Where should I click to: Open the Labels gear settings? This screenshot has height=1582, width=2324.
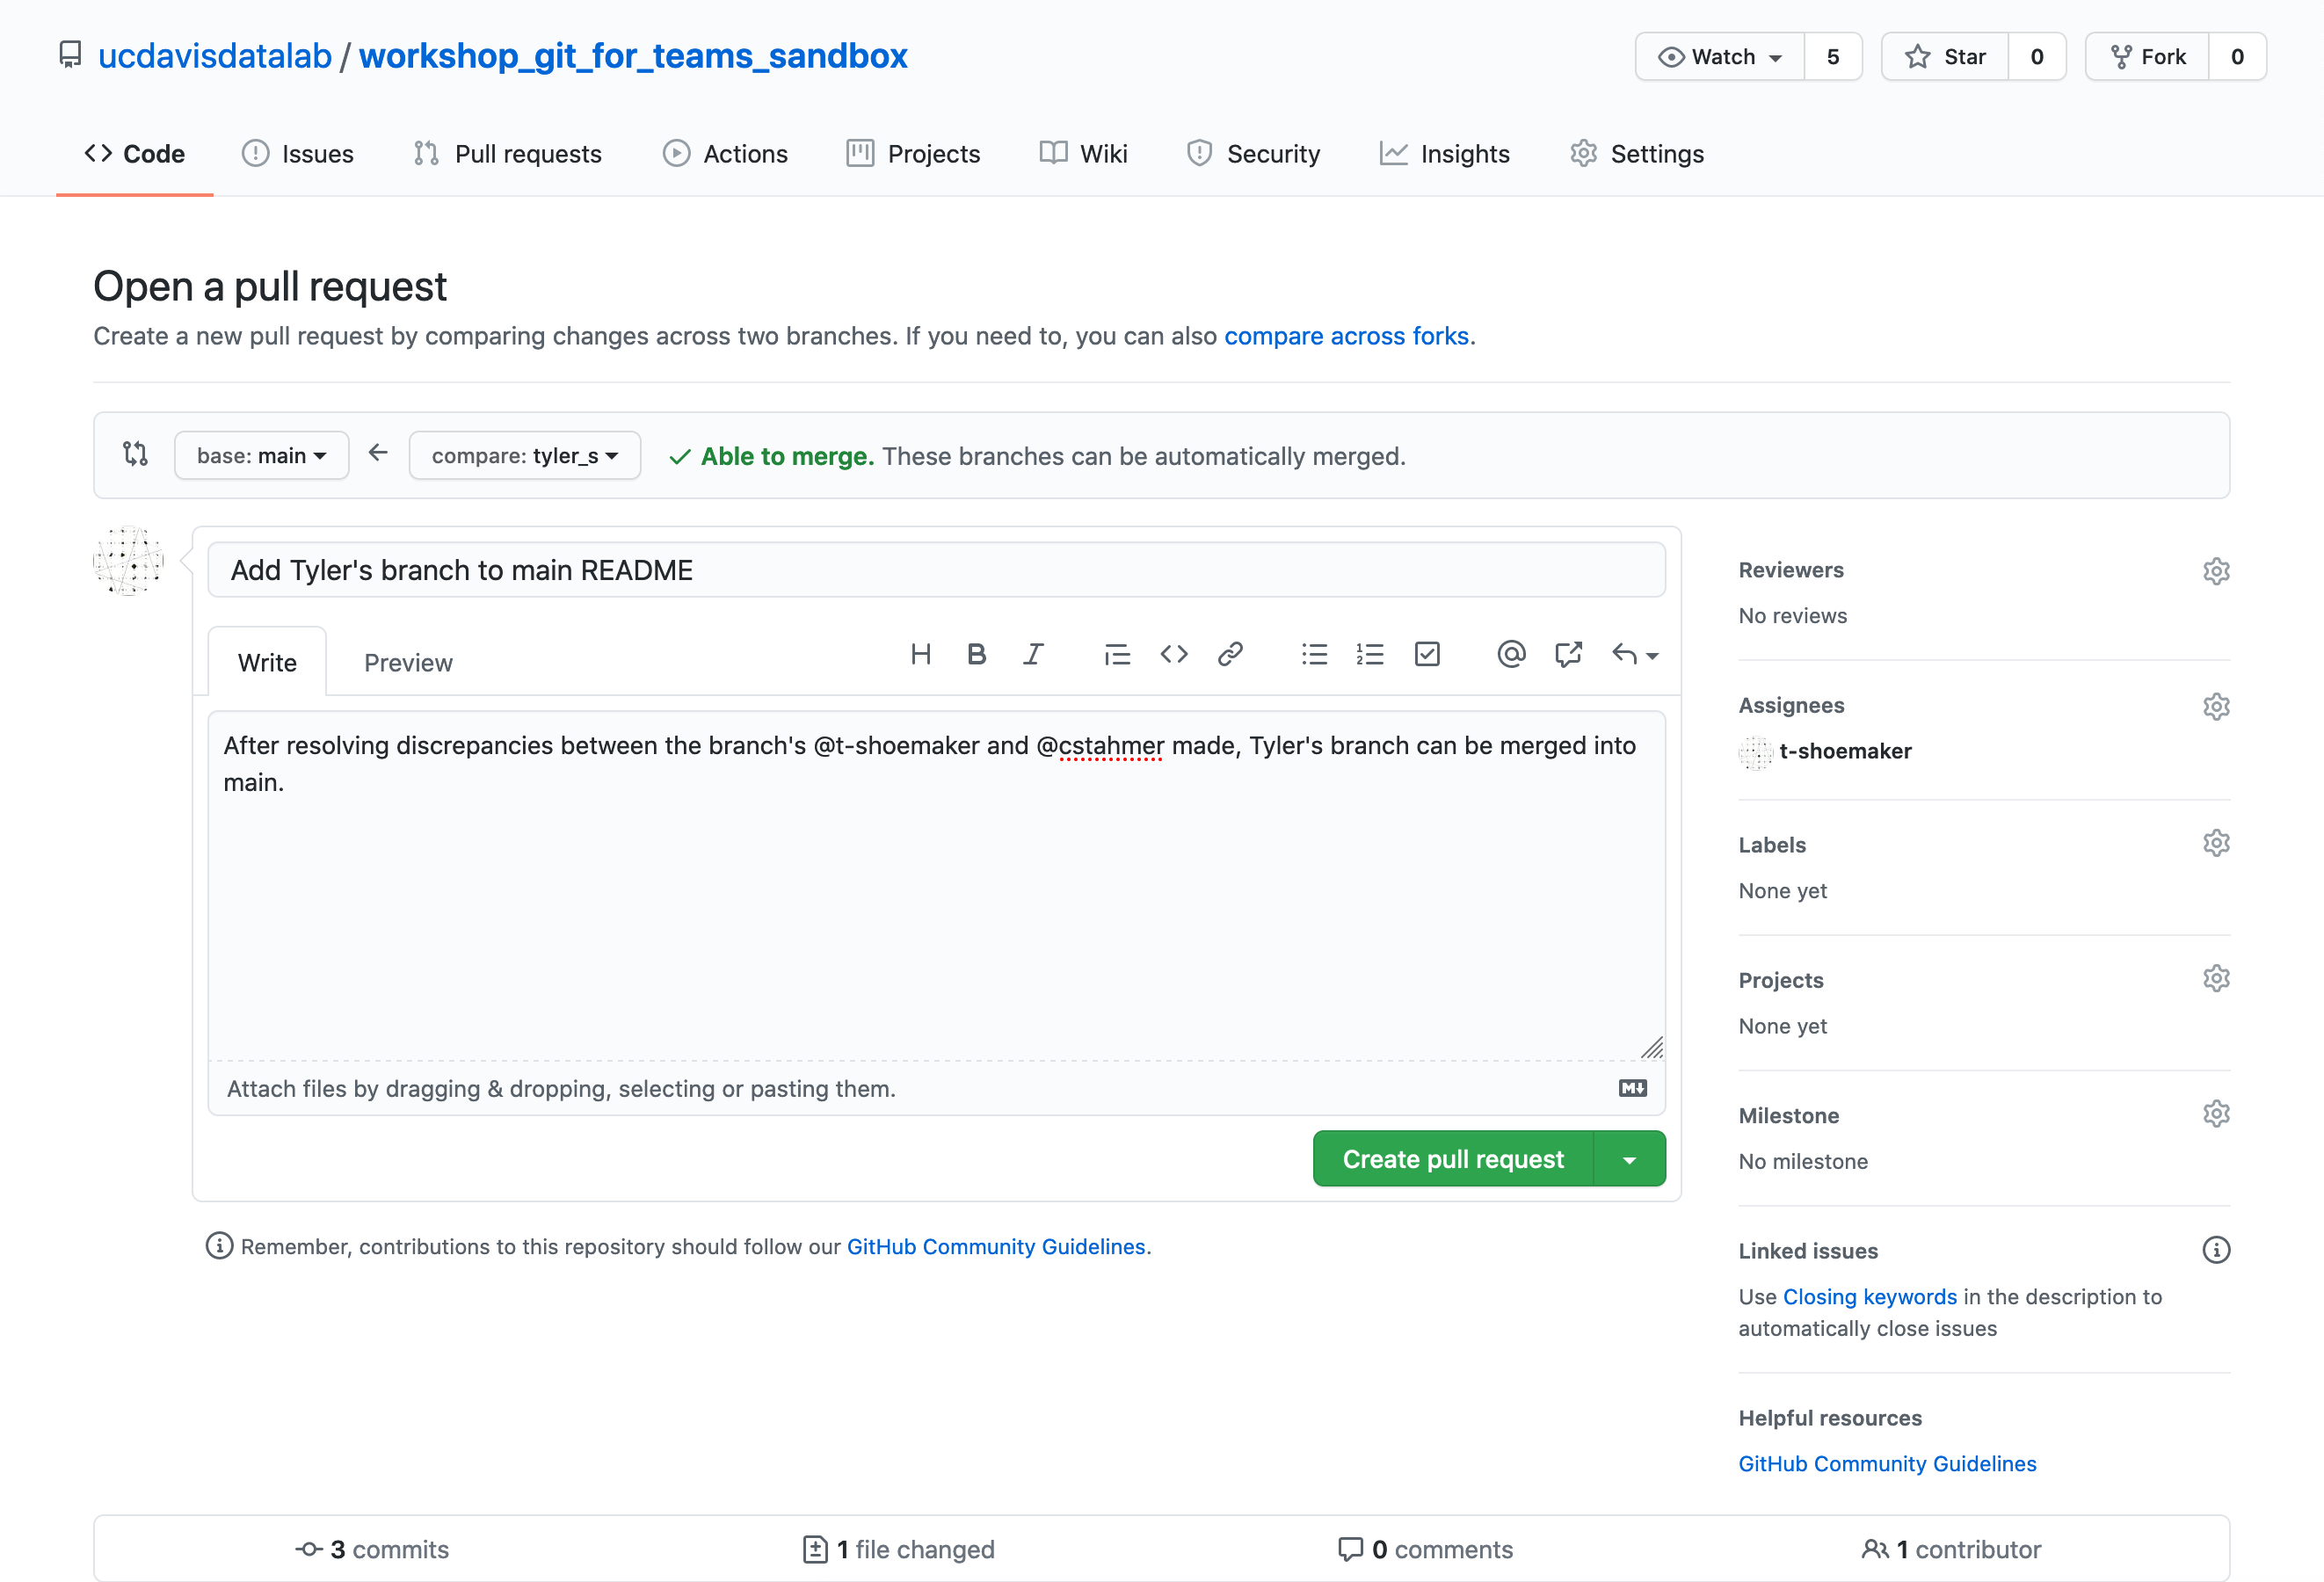pos(2216,843)
